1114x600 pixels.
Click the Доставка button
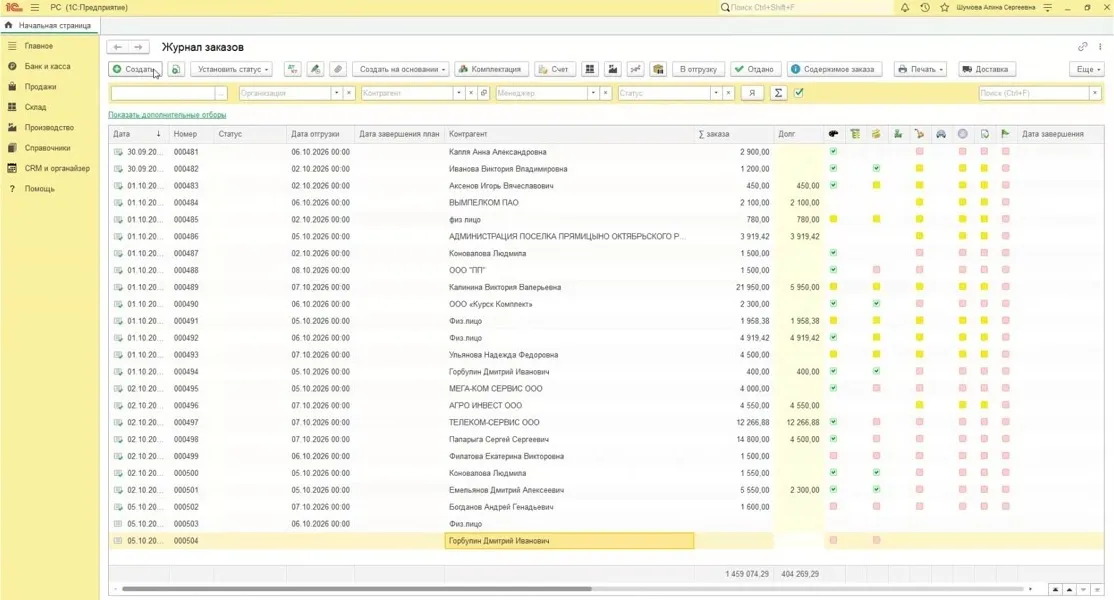click(x=985, y=70)
